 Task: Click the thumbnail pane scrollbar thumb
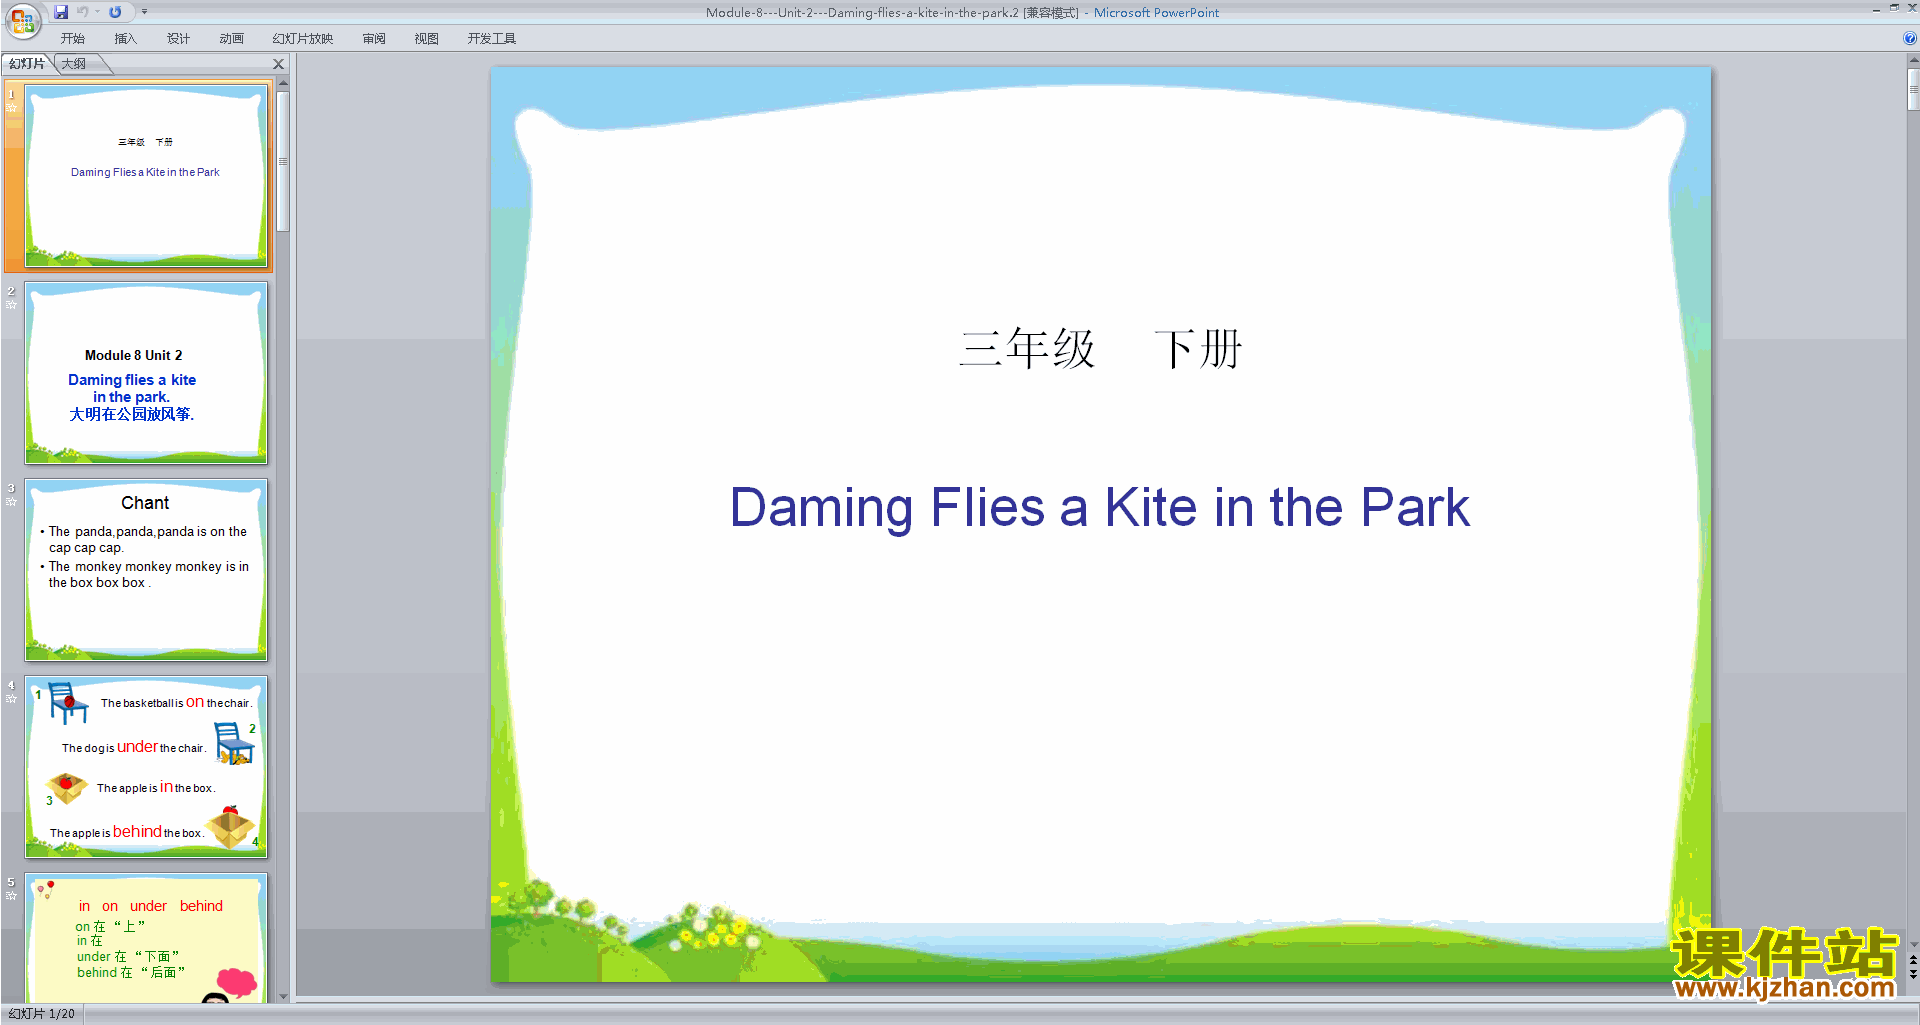coord(283,161)
